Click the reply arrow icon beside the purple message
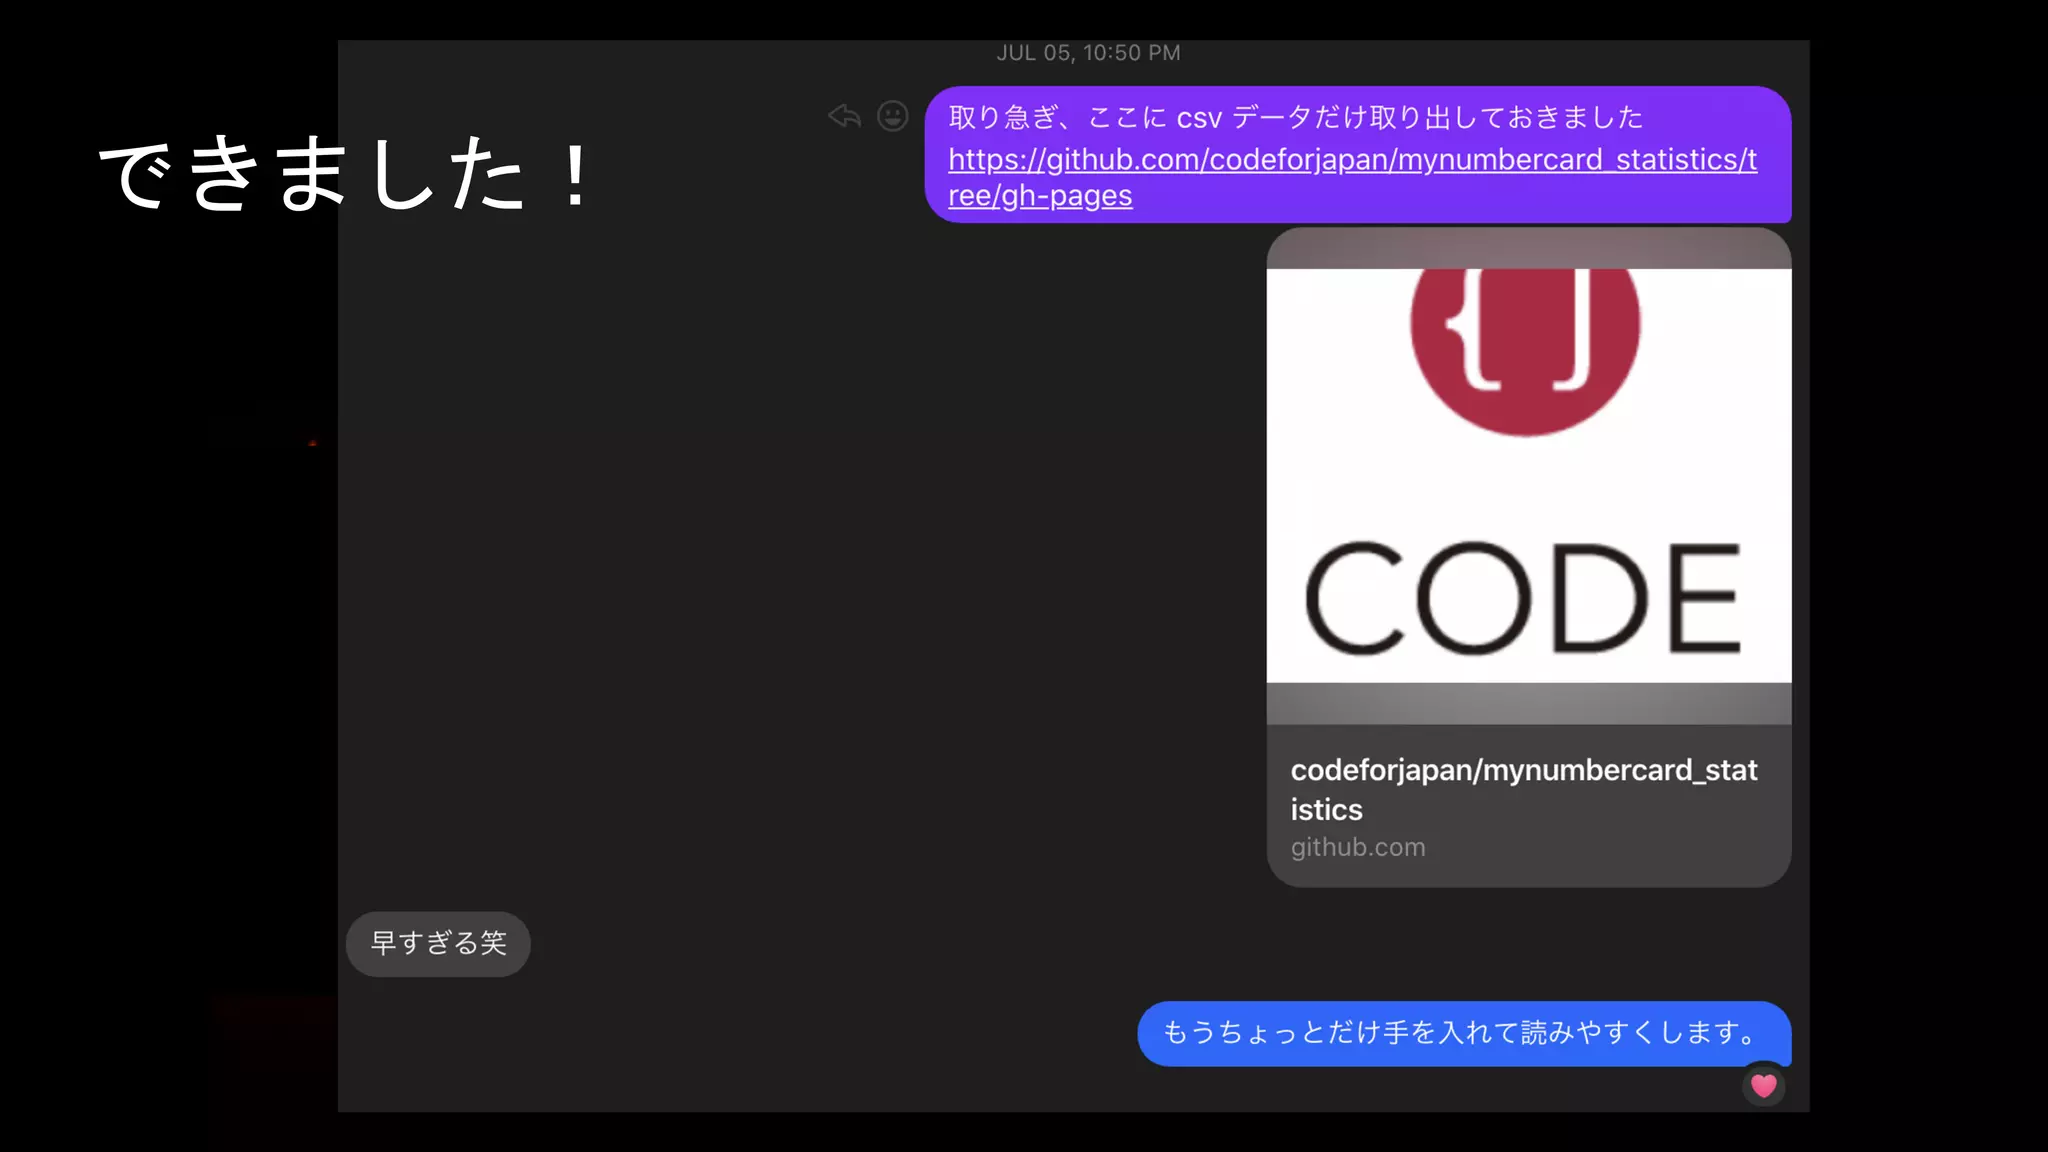2048x1152 pixels. [x=844, y=116]
